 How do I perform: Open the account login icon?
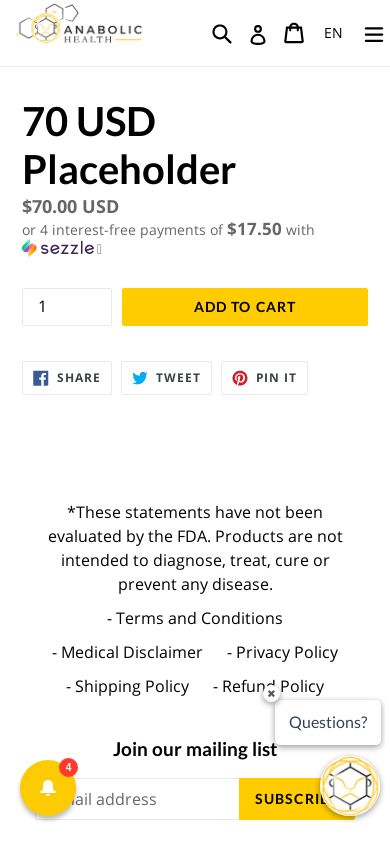coord(258,34)
